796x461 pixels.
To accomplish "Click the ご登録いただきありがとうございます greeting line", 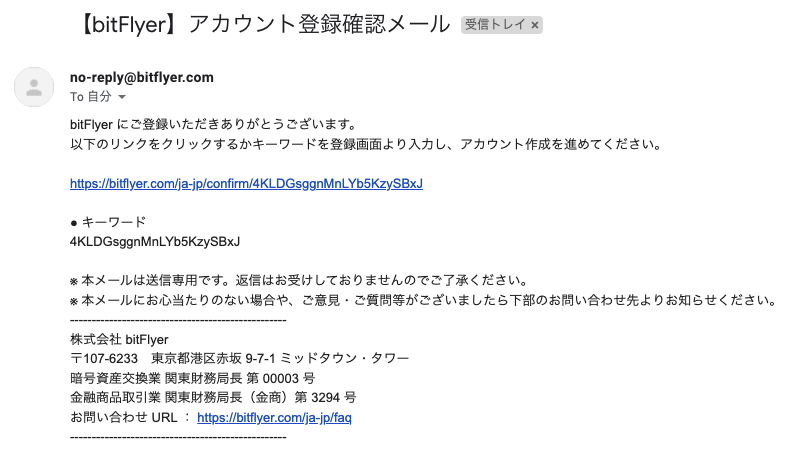I will click(x=214, y=124).
